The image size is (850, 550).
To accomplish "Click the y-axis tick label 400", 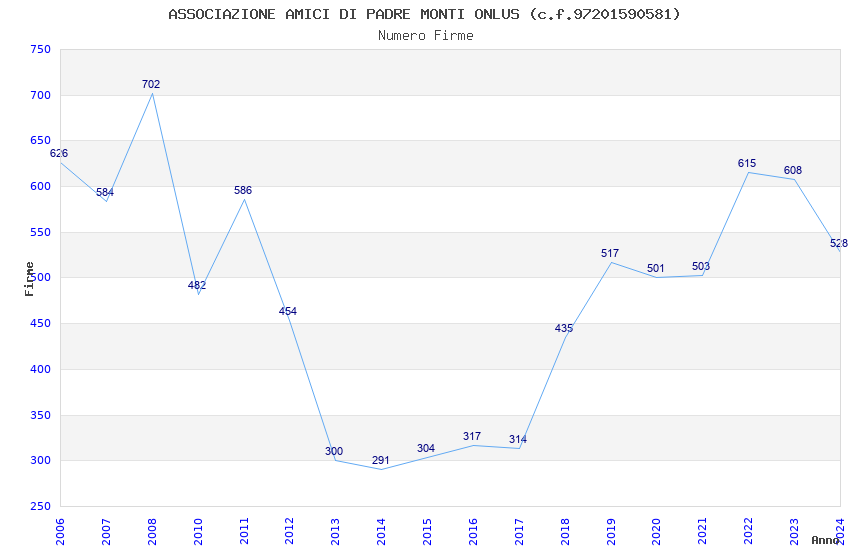I will pyautogui.click(x=41, y=369).
